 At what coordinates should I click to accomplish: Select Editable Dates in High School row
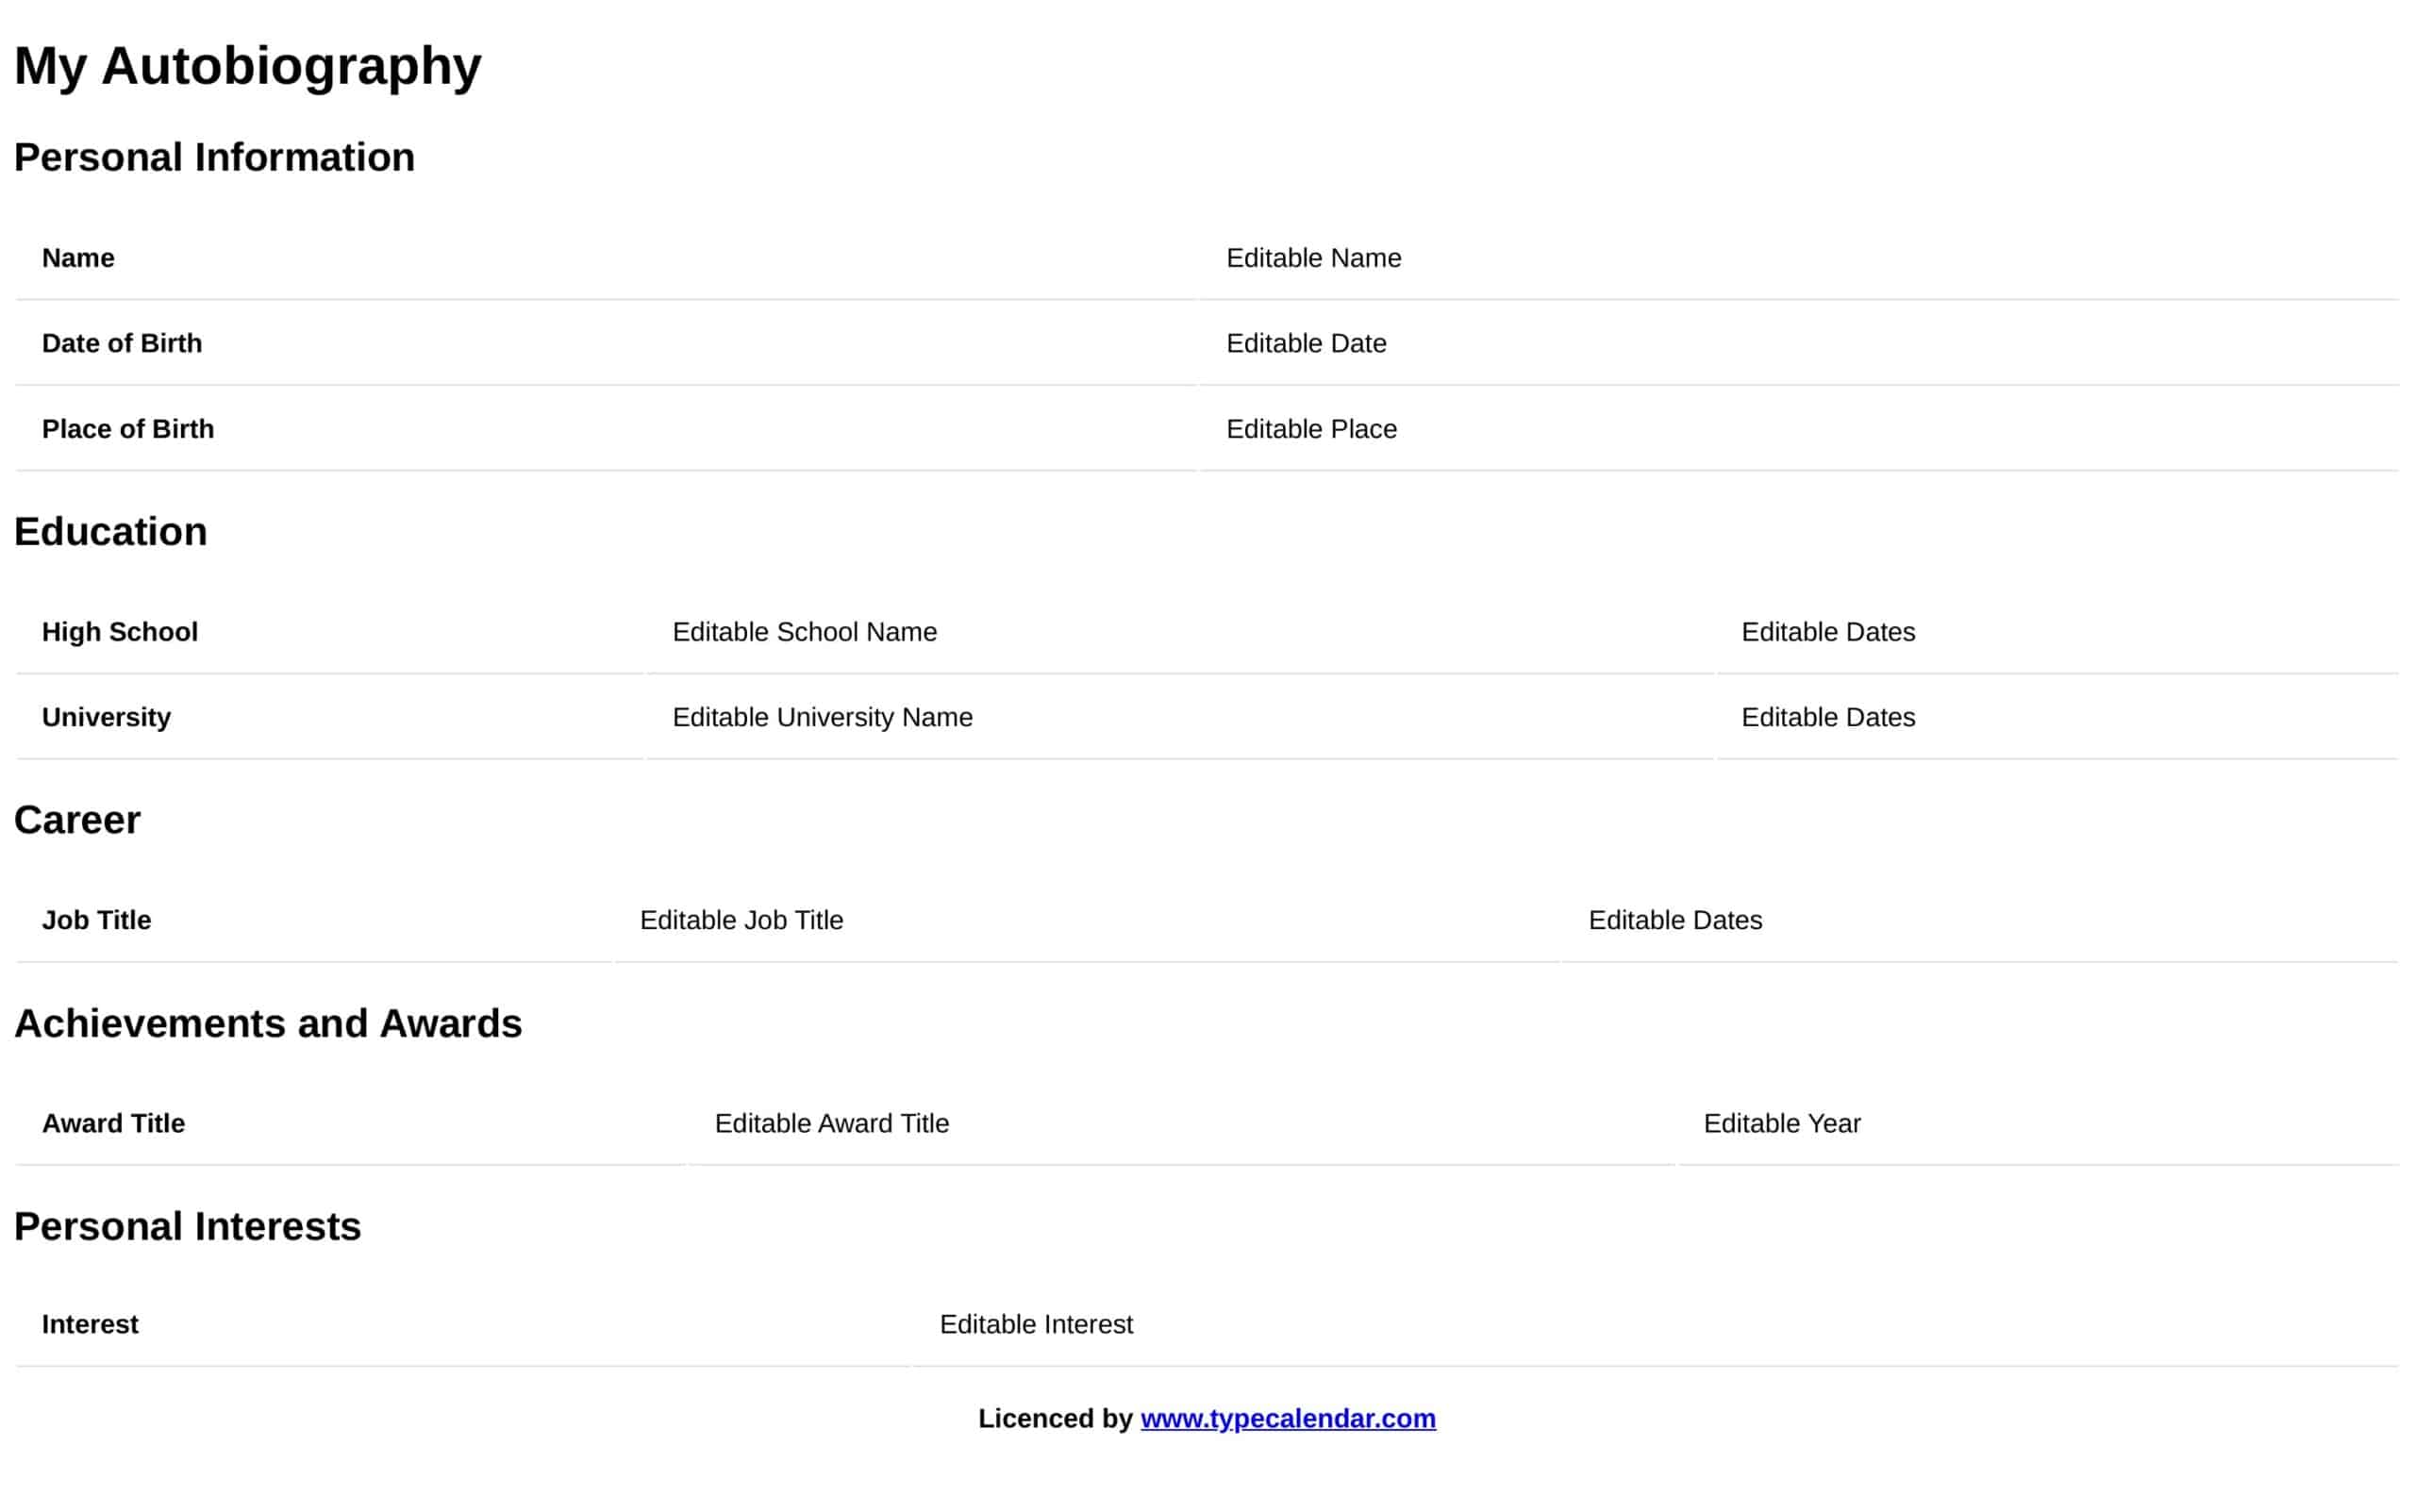point(1828,632)
